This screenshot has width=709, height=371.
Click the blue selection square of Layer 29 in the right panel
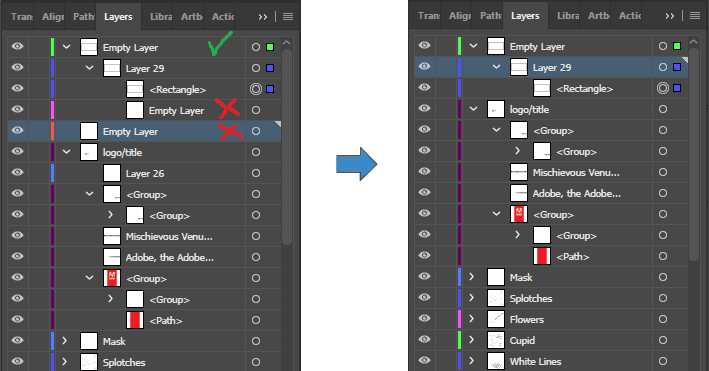coord(677,67)
